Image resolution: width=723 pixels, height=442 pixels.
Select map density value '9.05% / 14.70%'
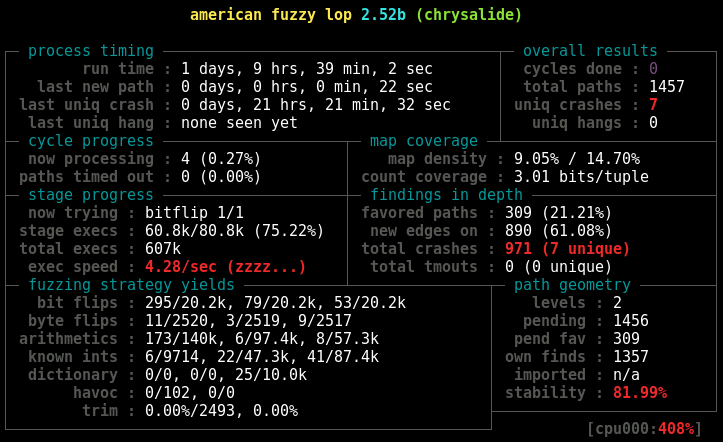coord(577,159)
